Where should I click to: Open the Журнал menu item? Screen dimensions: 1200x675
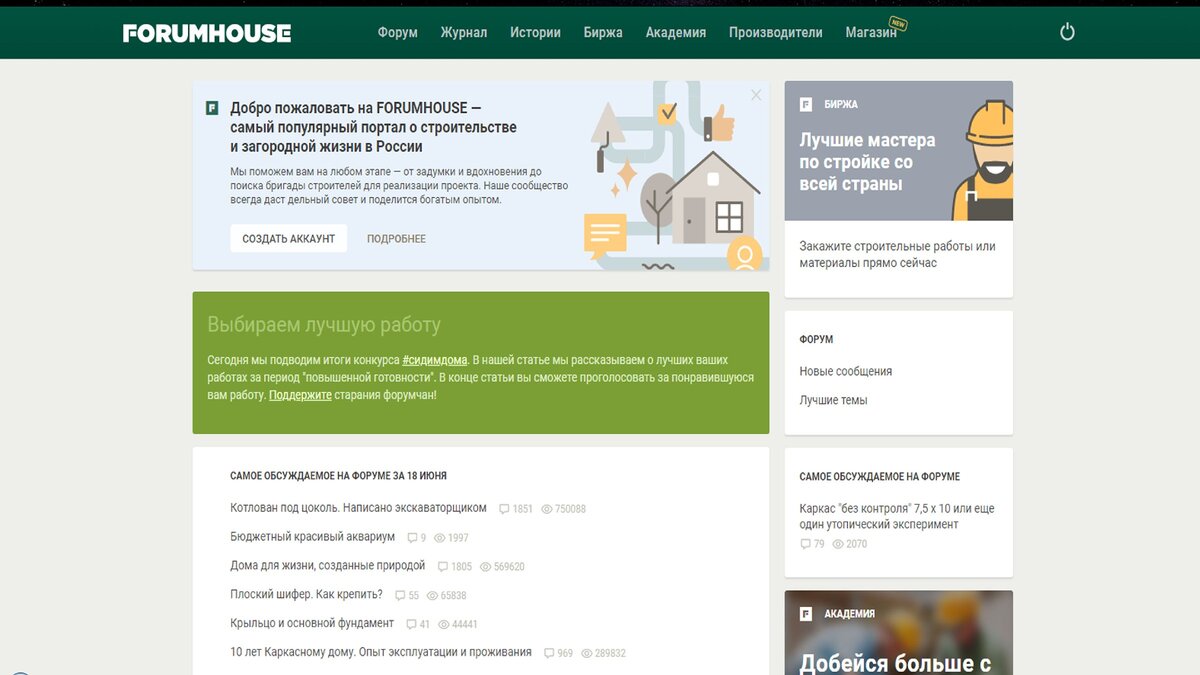pos(464,32)
